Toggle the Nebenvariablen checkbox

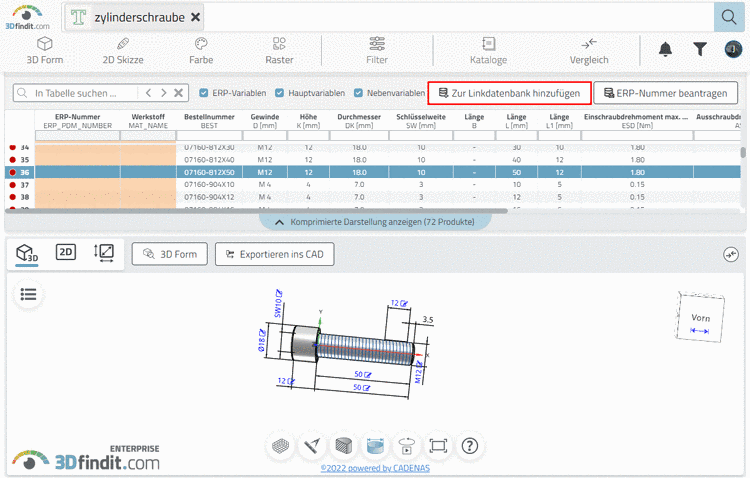pyautogui.click(x=358, y=93)
